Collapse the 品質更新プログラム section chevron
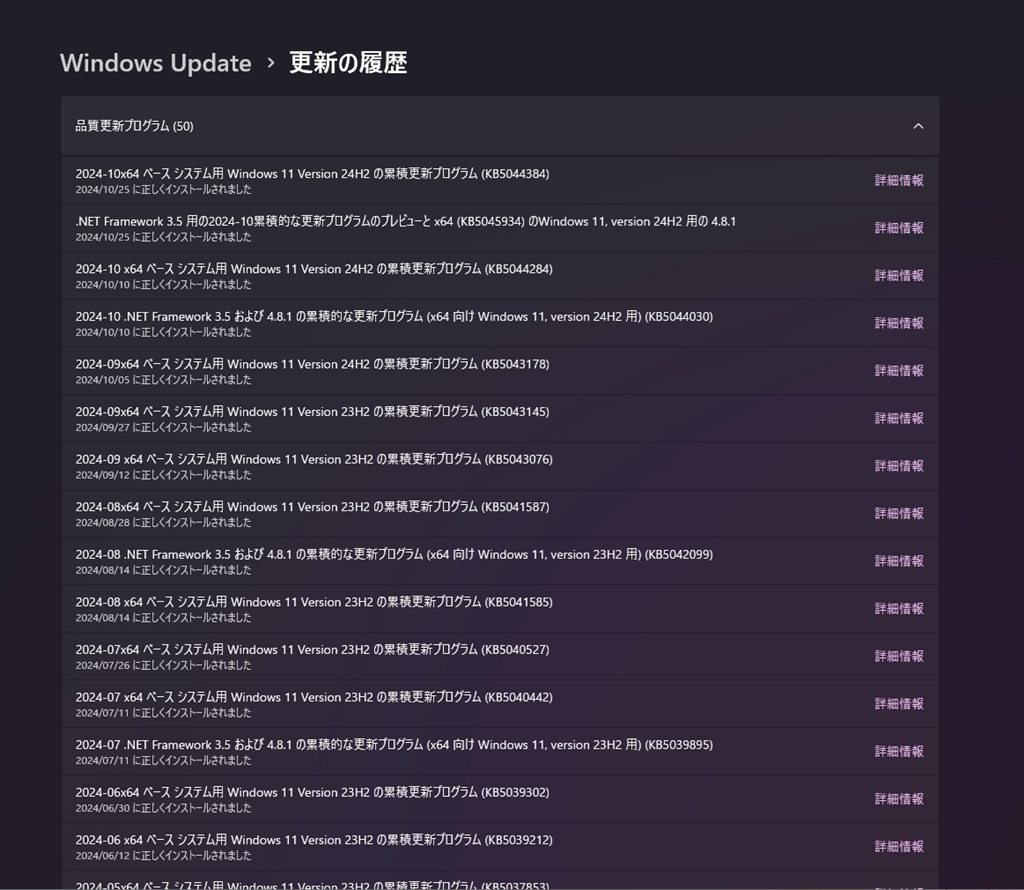The height and width of the screenshot is (890, 1024). [x=918, y=126]
